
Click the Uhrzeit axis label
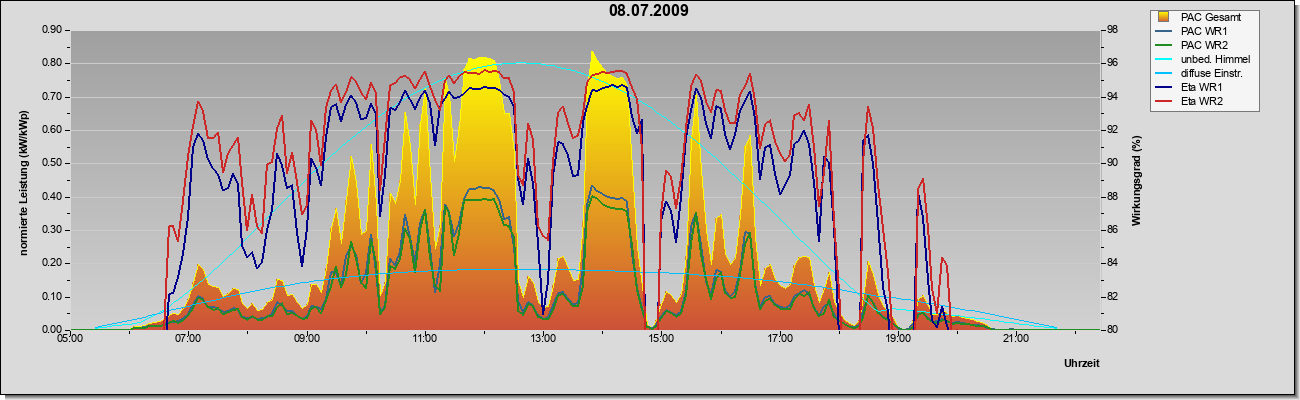click(1081, 364)
